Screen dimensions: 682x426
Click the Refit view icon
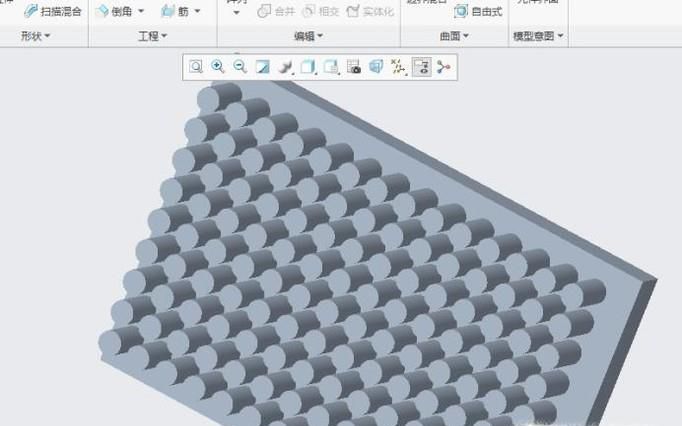pos(196,67)
